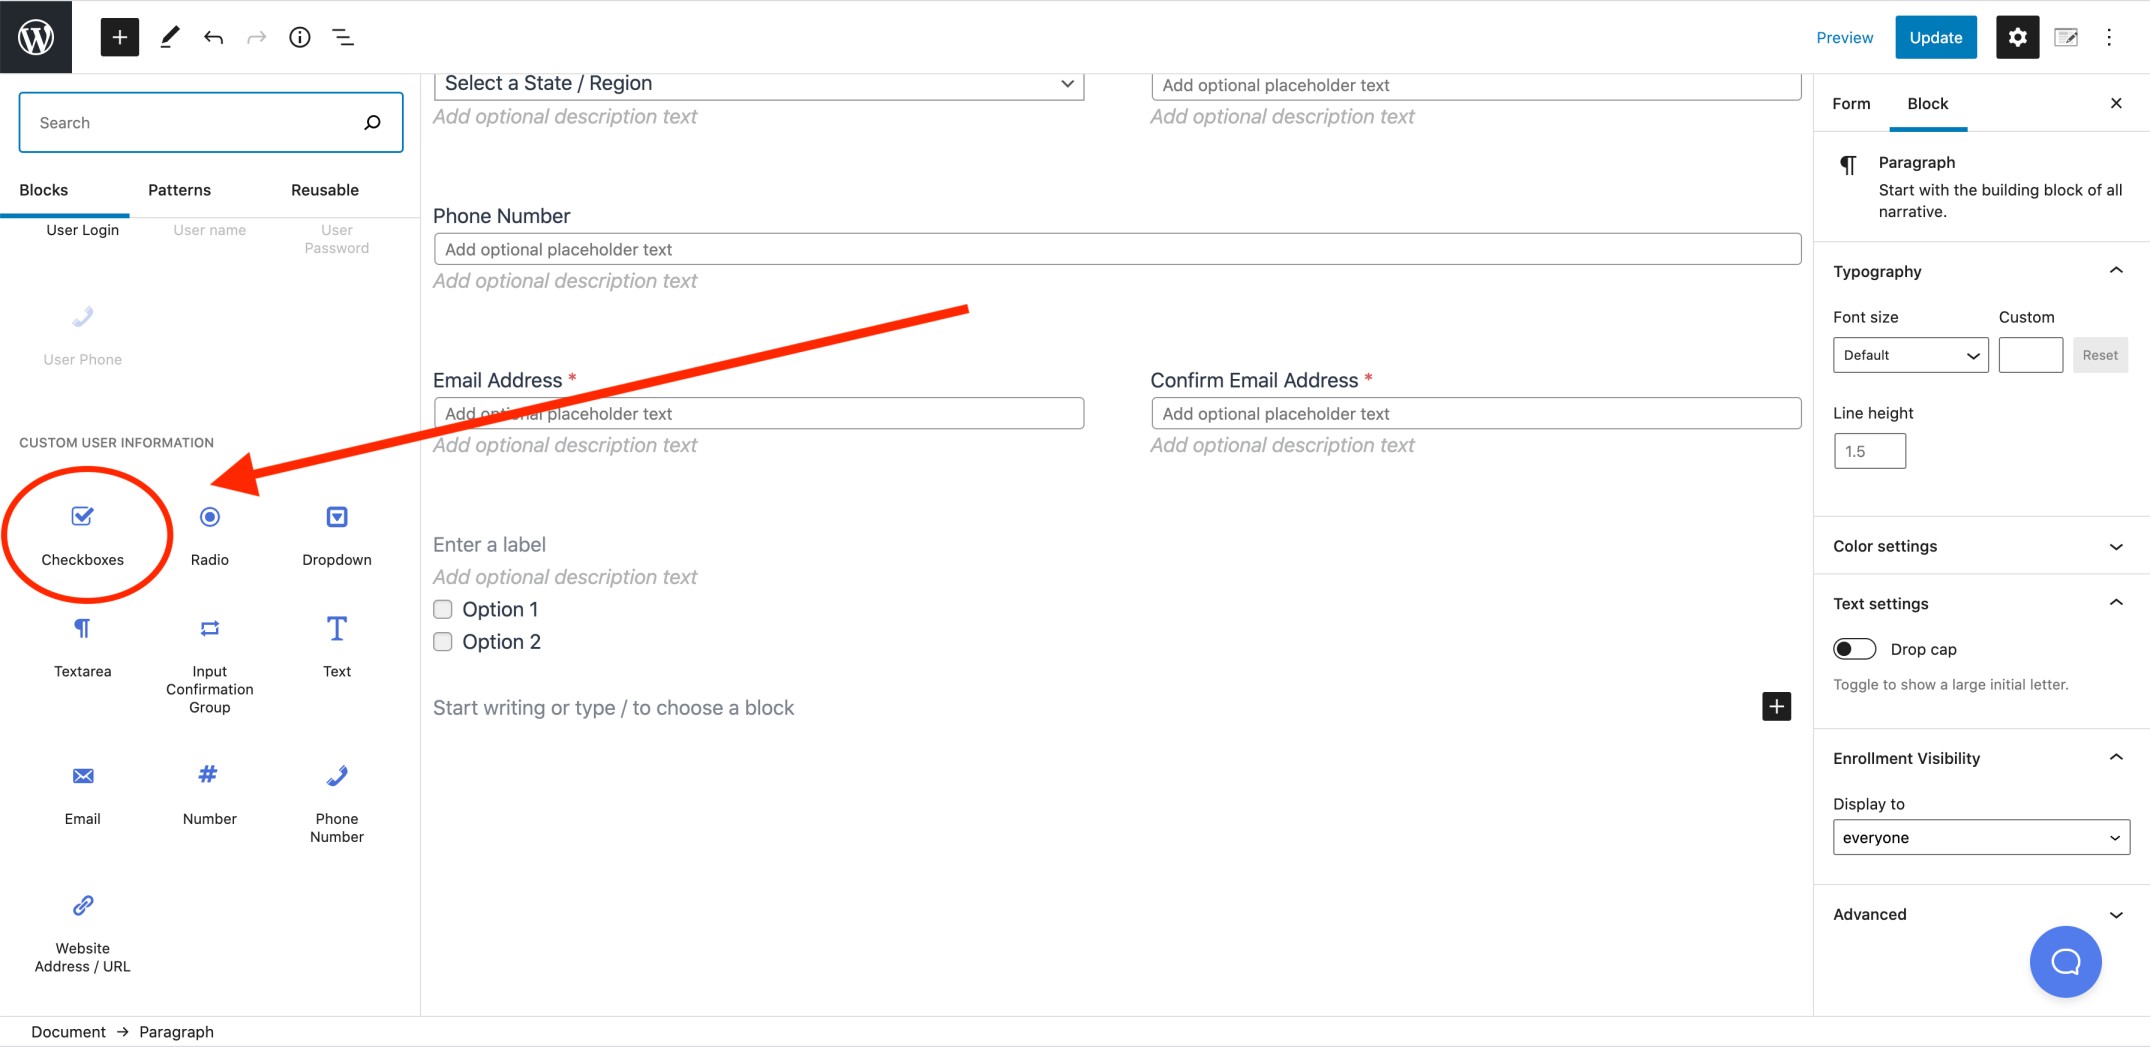Add block with the inline plus button
This screenshot has height=1047, width=2150.
point(1776,706)
